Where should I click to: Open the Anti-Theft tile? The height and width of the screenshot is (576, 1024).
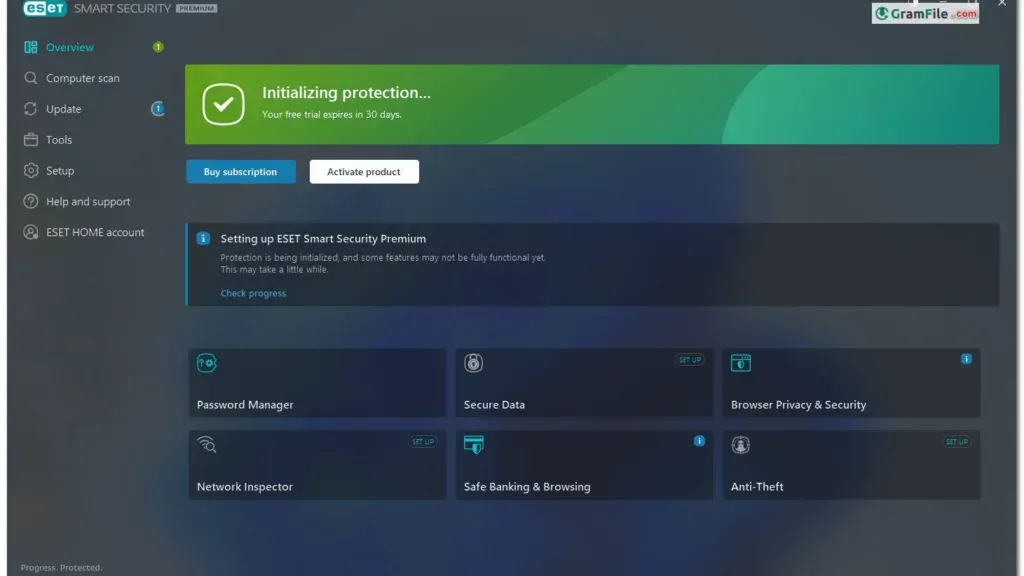click(851, 465)
